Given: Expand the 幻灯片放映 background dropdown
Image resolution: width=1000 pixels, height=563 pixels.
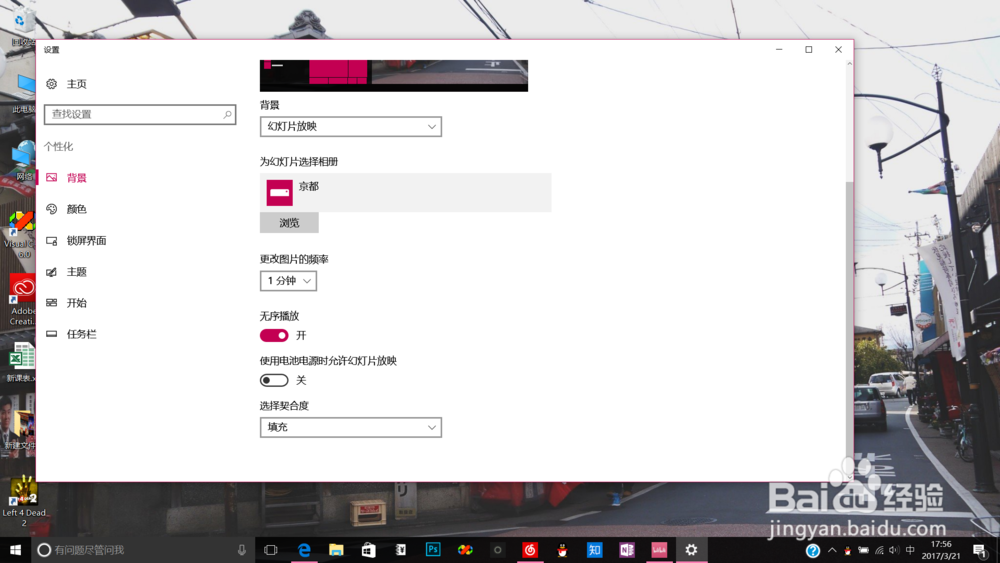Looking at the screenshot, I should (x=351, y=126).
